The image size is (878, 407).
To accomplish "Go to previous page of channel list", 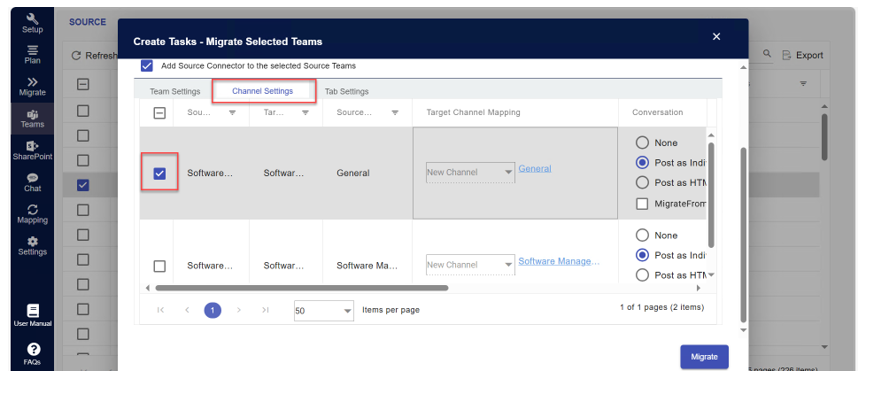I will tap(187, 310).
